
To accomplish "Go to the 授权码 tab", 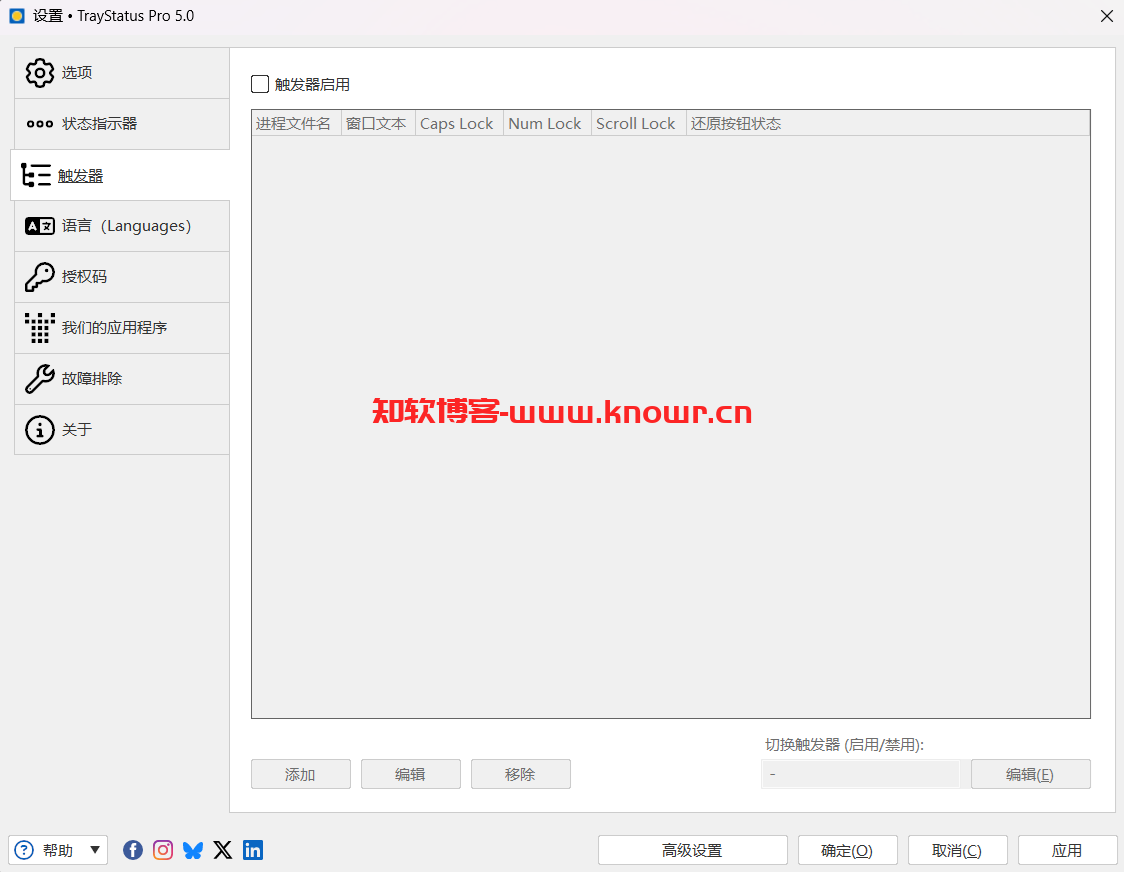I will [x=122, y=277].
